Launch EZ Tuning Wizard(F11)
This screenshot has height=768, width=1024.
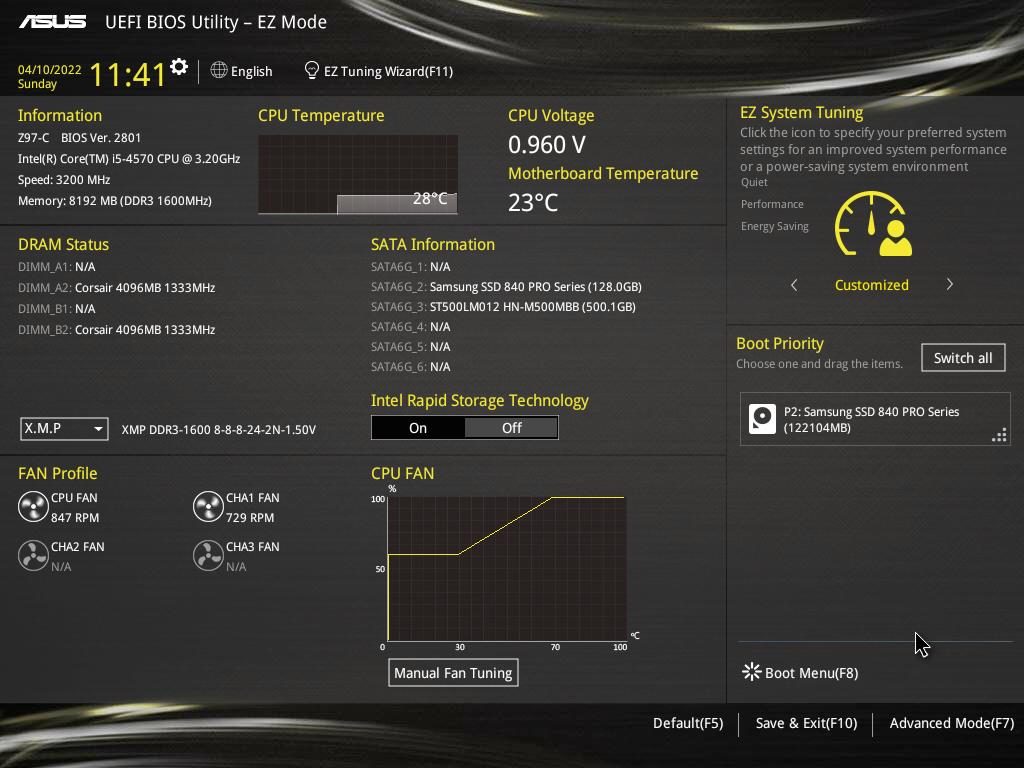[x=388, y=71]
